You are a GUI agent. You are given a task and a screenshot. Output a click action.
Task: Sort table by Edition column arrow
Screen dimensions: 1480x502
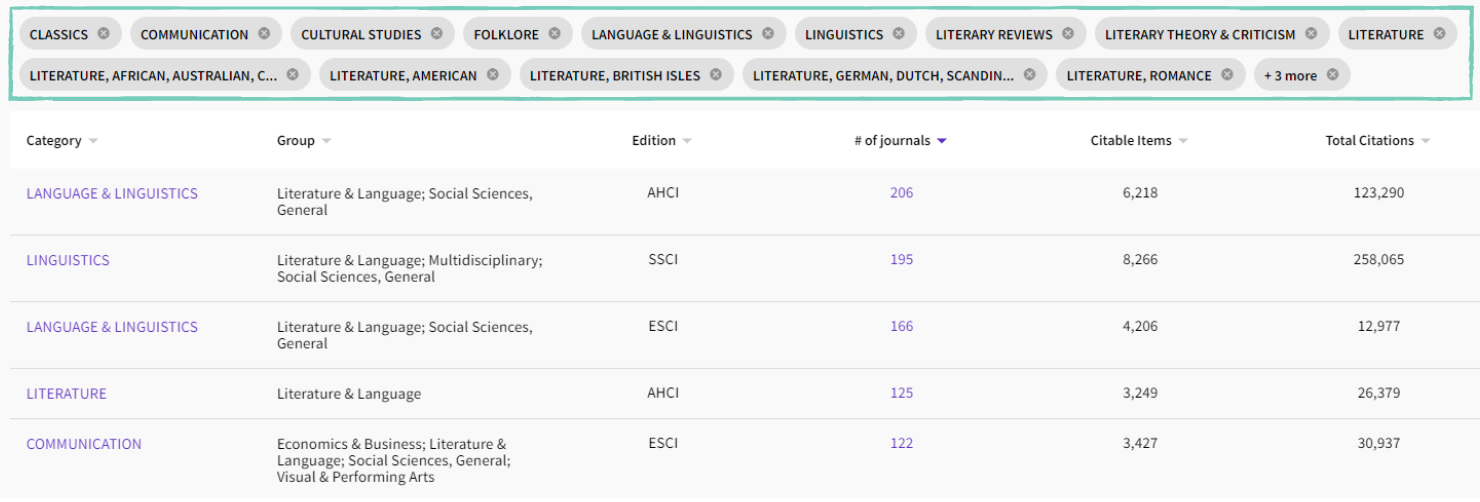[687, 141]
